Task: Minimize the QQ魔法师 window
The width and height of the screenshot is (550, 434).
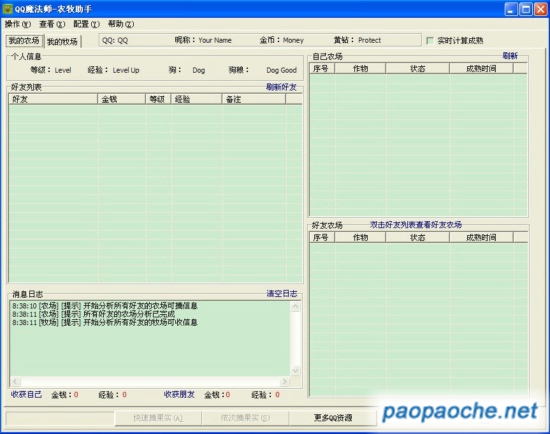Action: pos(511,9)
